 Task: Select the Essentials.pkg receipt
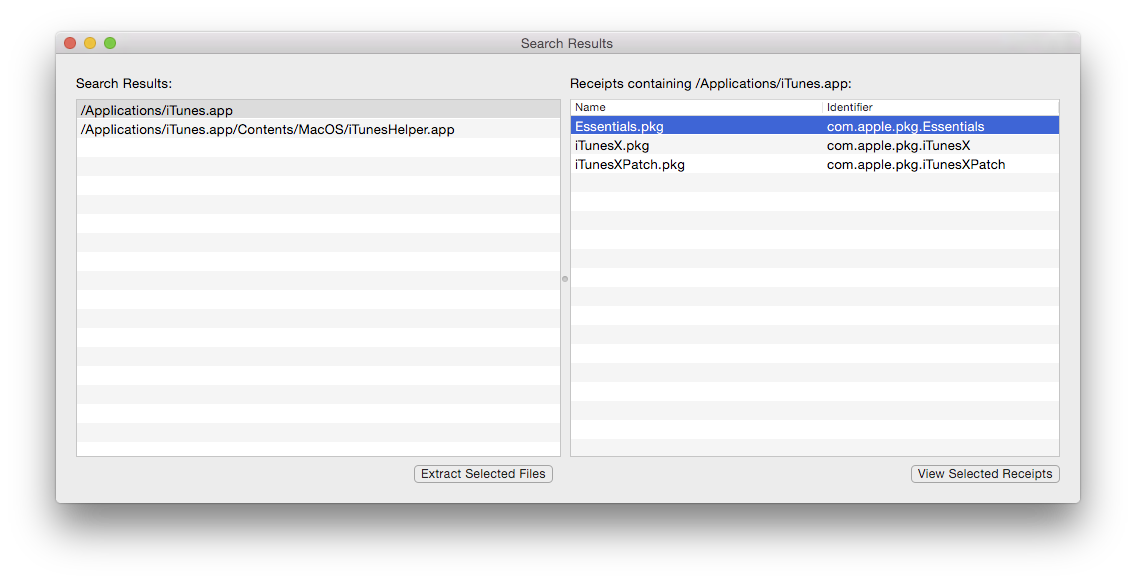(619, 126)
